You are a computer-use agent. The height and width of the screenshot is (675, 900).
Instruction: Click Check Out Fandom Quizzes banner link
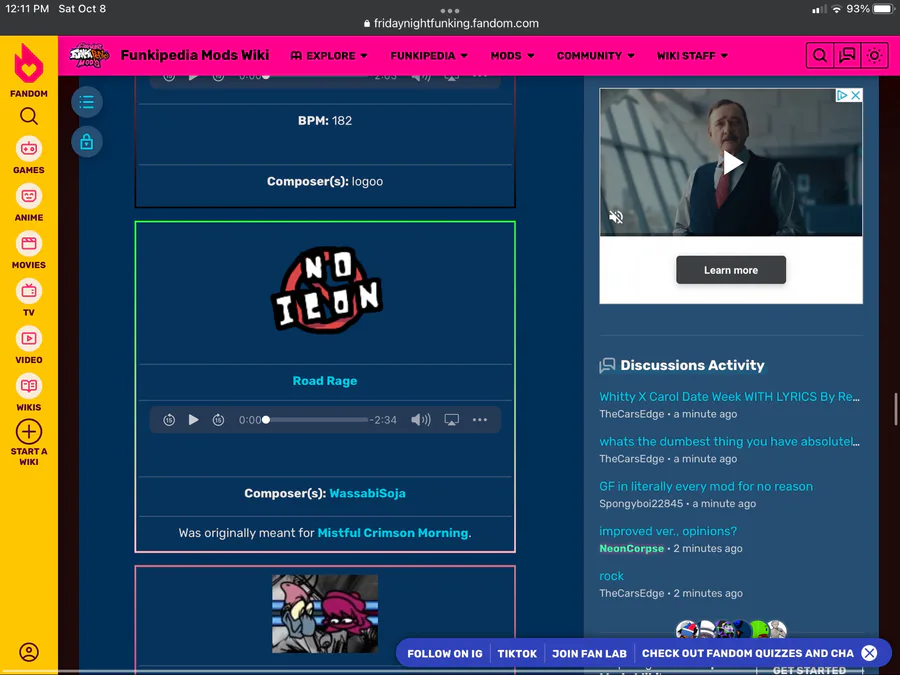tap(747, 653)
